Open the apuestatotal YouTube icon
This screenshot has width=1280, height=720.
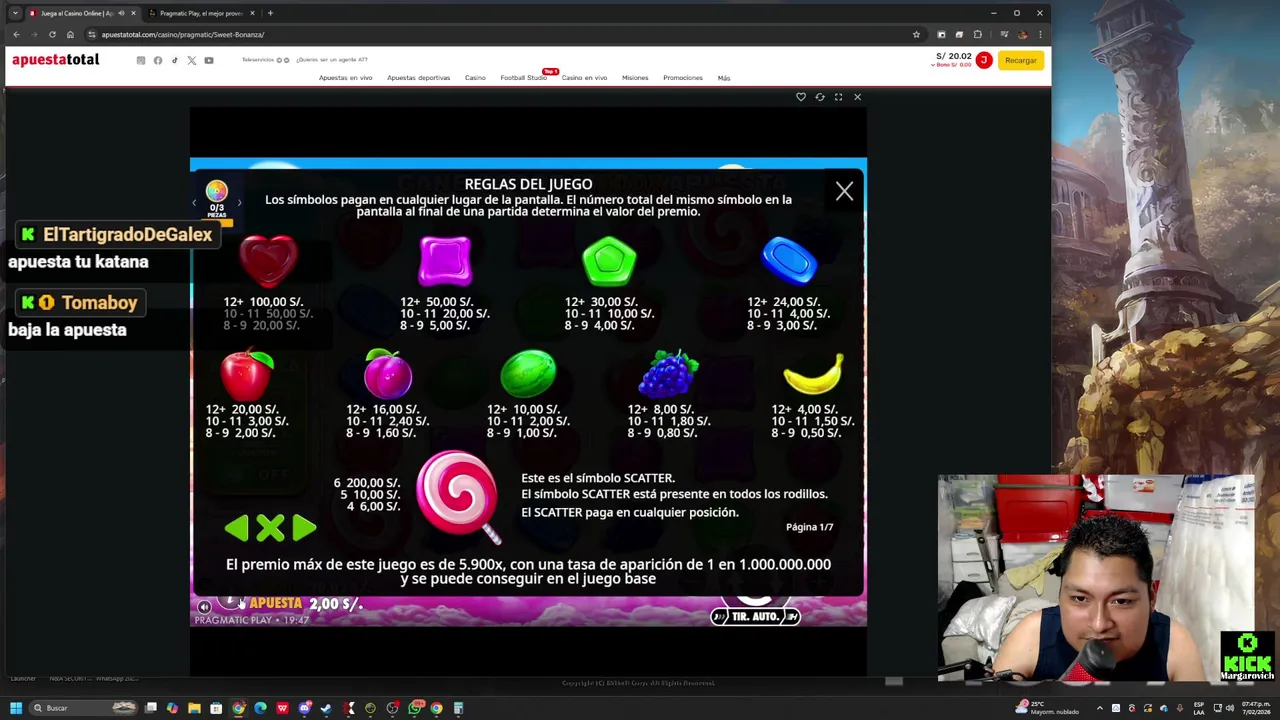pos(209,61)
